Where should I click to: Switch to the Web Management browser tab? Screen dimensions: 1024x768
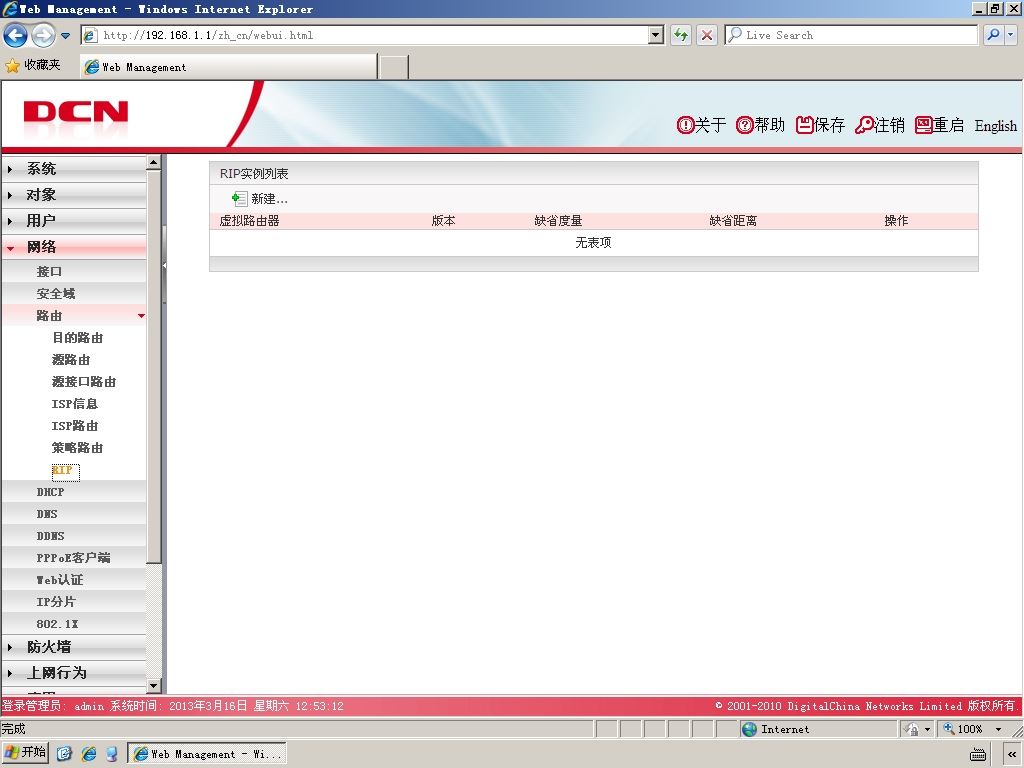coord(229,67)
